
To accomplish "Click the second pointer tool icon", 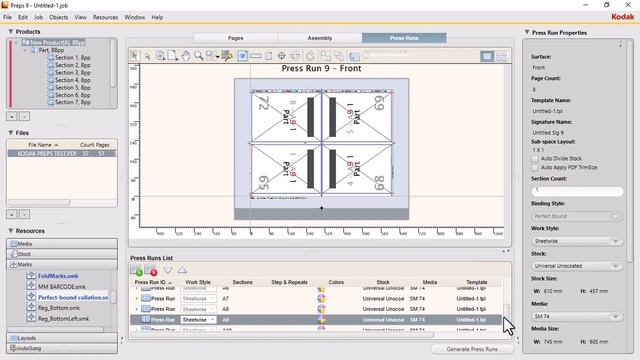I will click(148, 56).
